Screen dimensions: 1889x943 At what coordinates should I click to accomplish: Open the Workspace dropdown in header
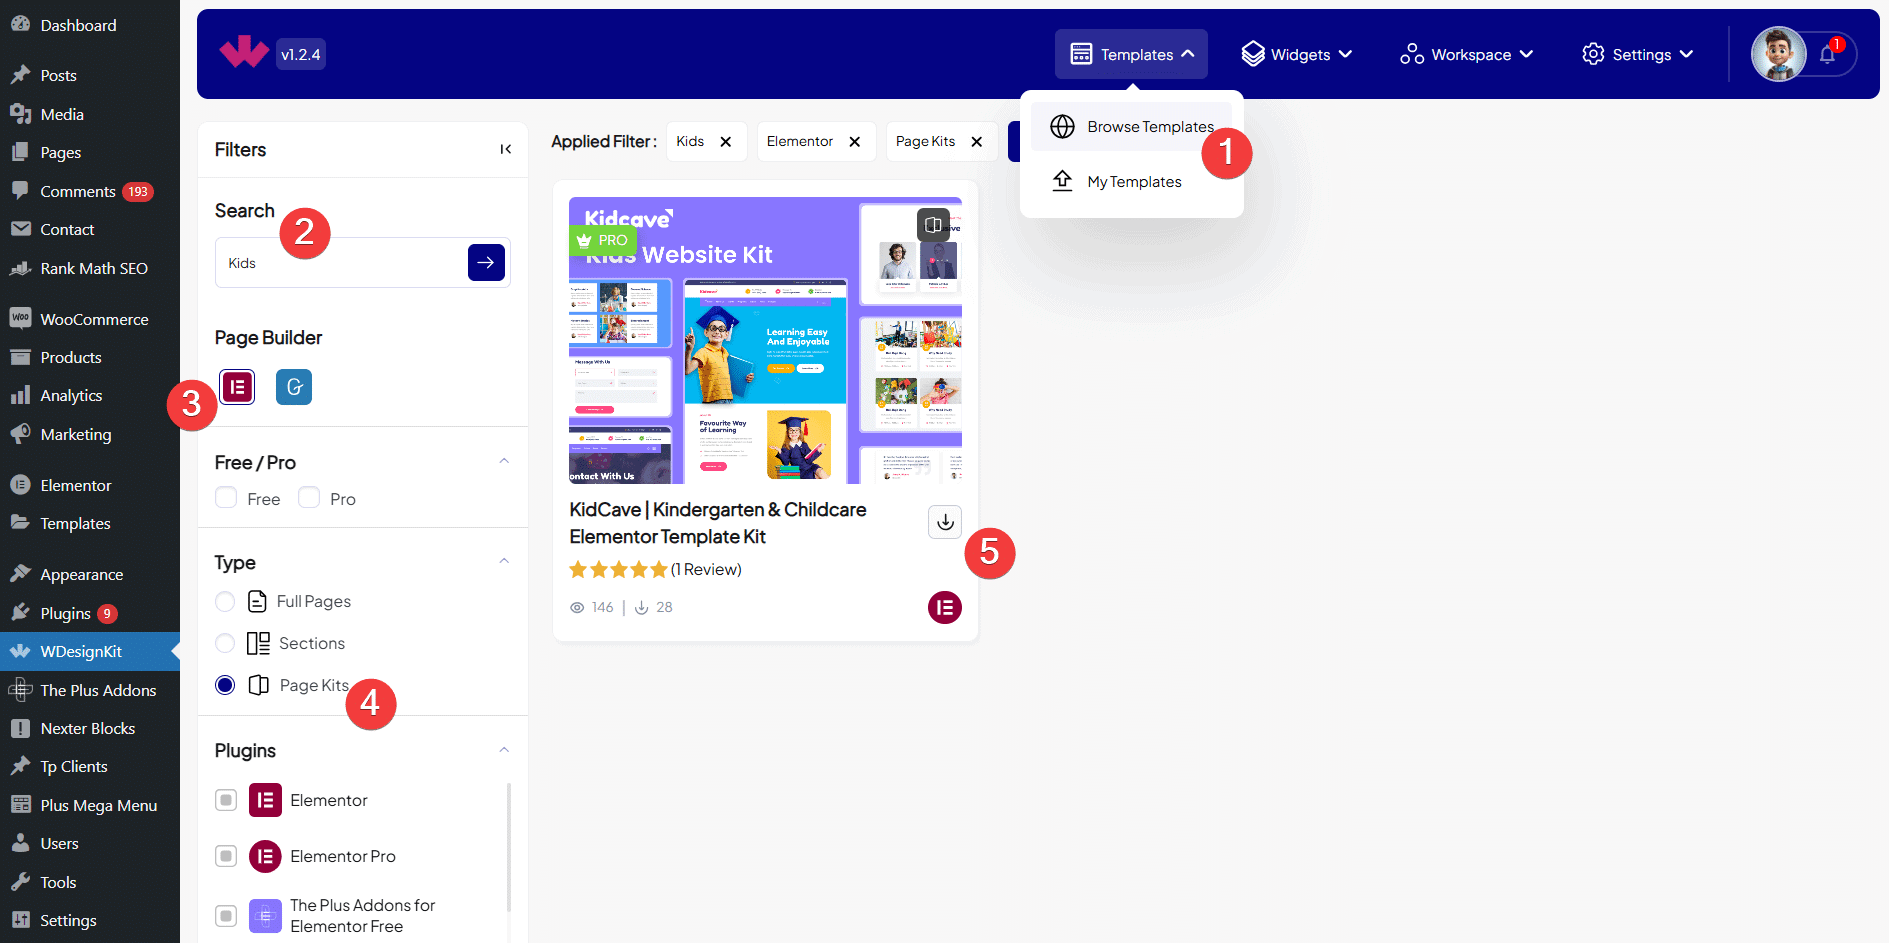[1466, 54]
